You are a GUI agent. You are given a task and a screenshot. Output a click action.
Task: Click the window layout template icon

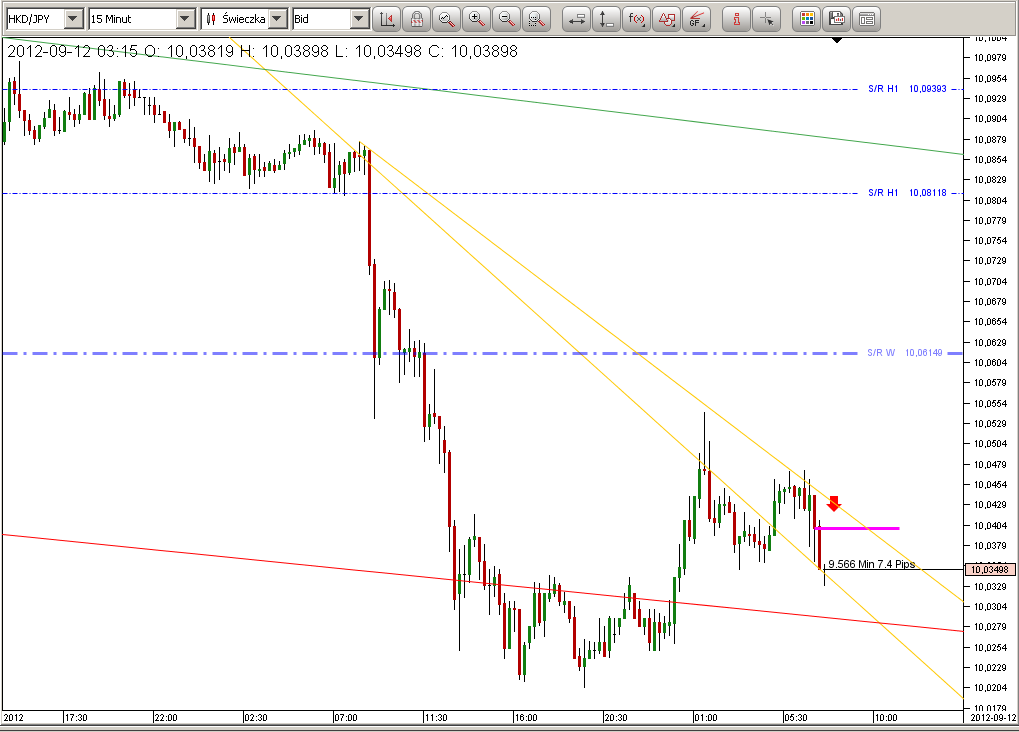(866, 20)
